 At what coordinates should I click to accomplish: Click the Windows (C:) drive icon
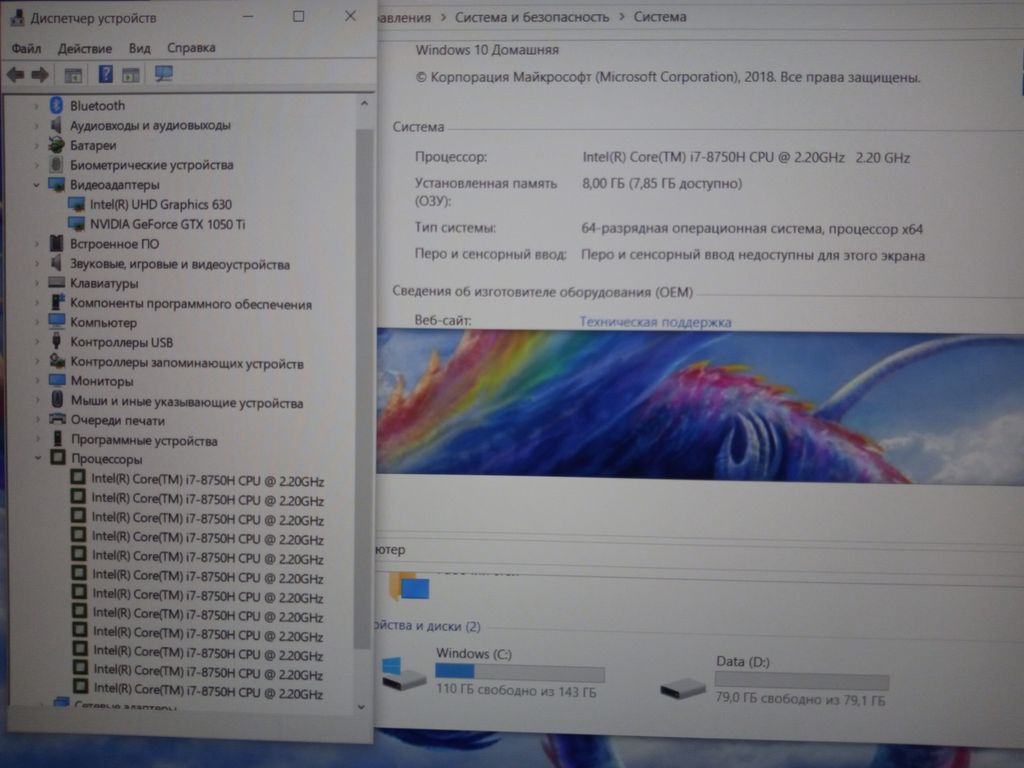click(x=405, y=676)
